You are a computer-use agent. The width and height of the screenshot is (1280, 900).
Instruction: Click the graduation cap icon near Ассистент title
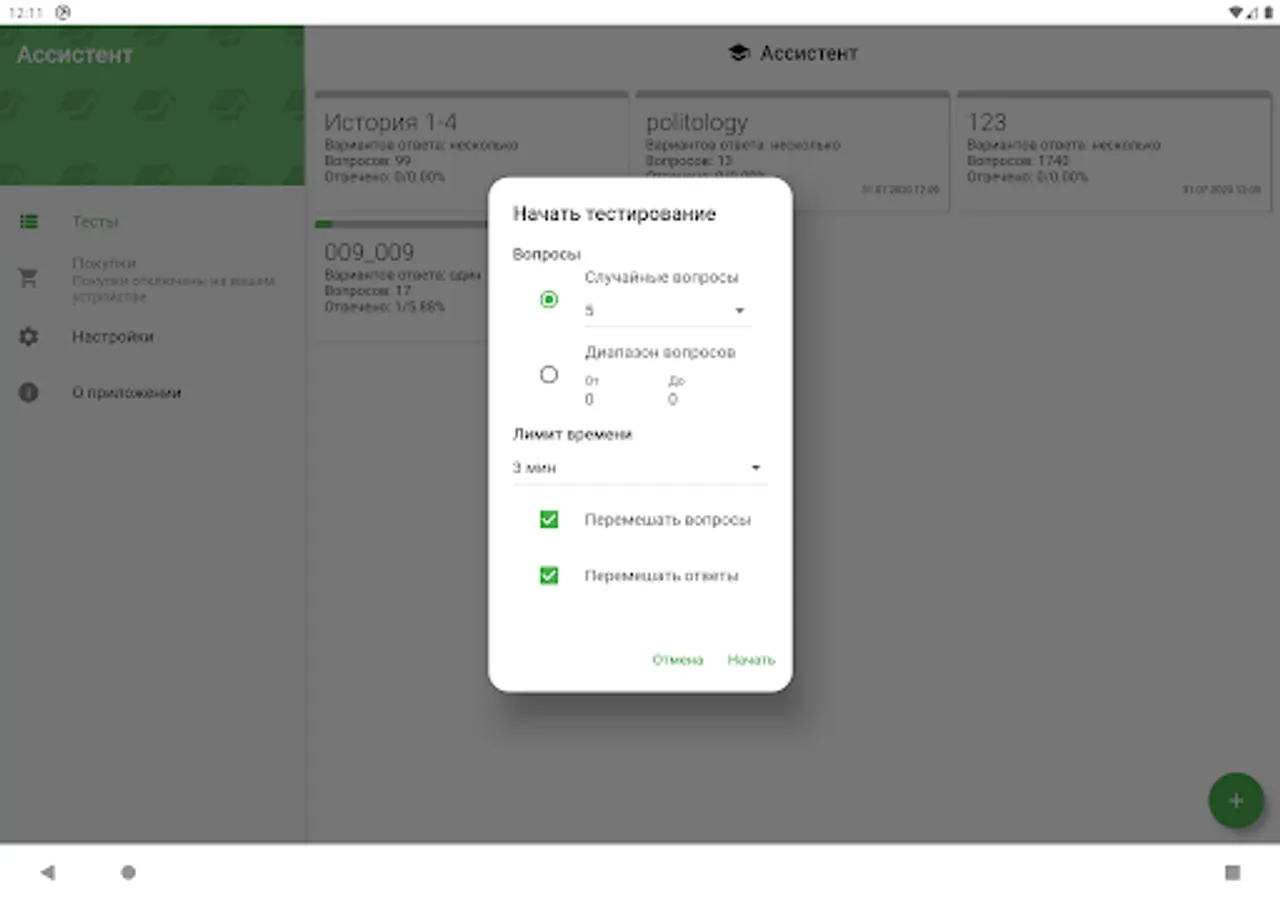(x=739, y=54)
